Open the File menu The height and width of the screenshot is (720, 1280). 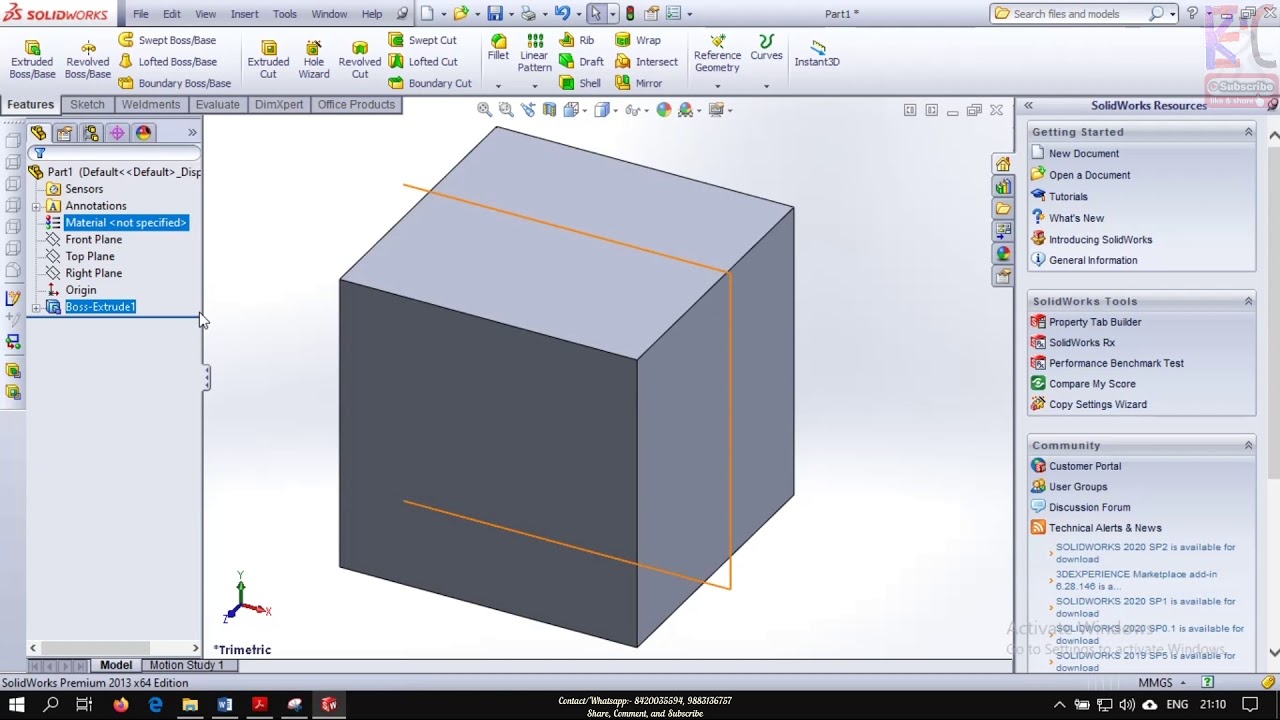tap(141, 14)
